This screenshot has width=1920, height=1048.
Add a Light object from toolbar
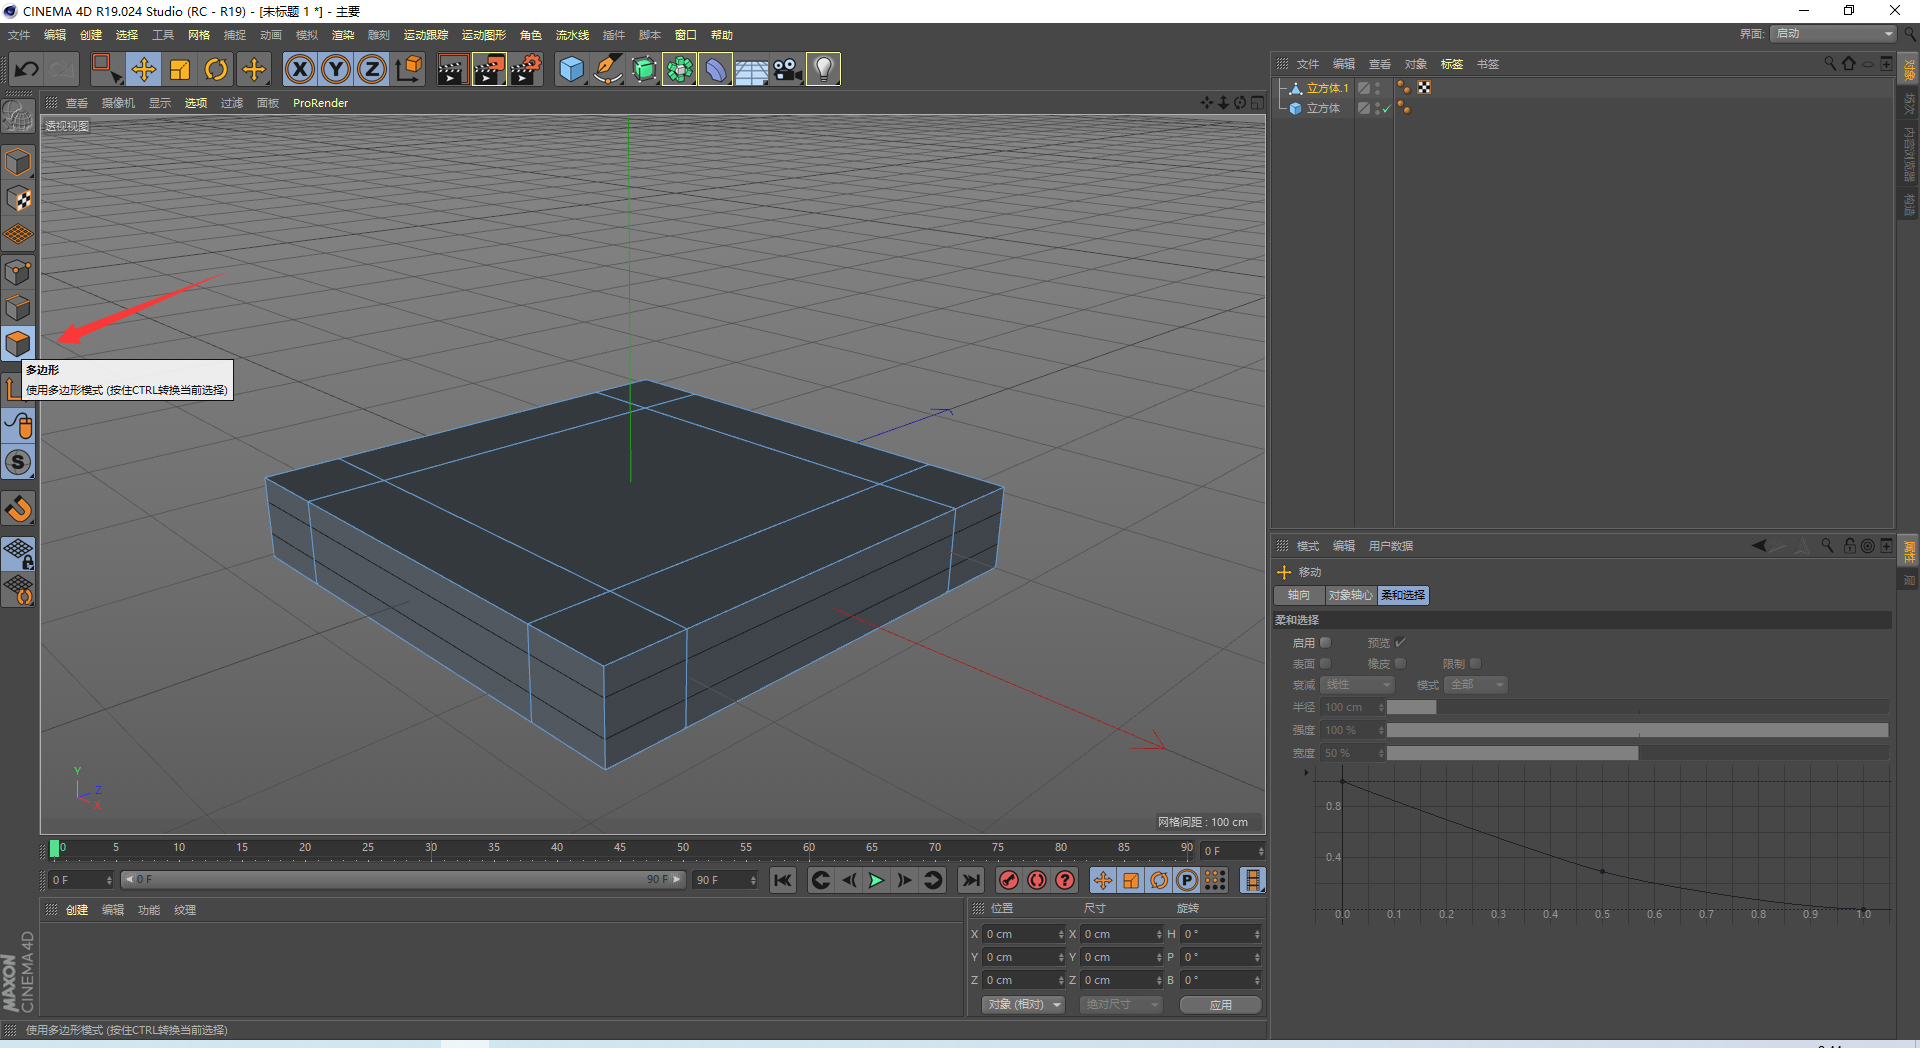823,69
